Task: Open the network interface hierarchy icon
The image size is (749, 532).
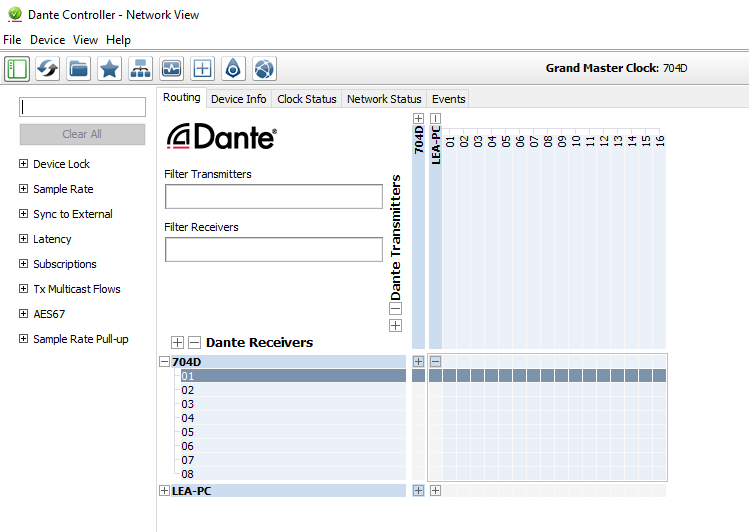Action: [x=140, y=69]
